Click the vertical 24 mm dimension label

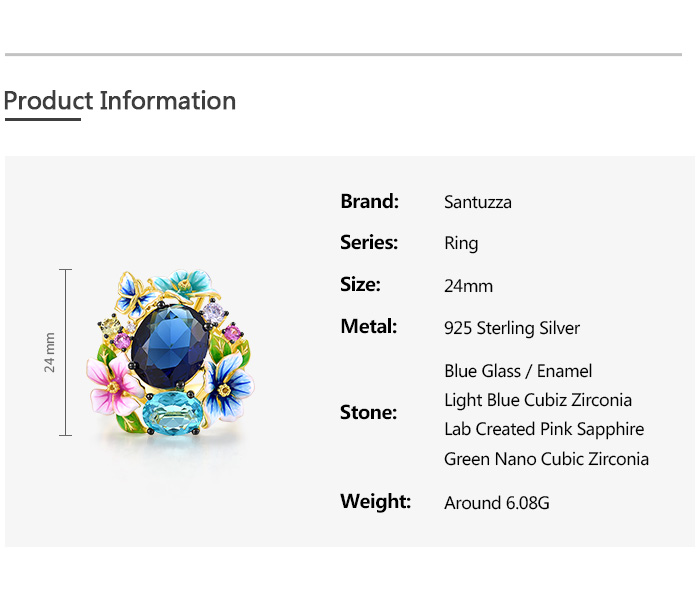(x=50, y=353)
